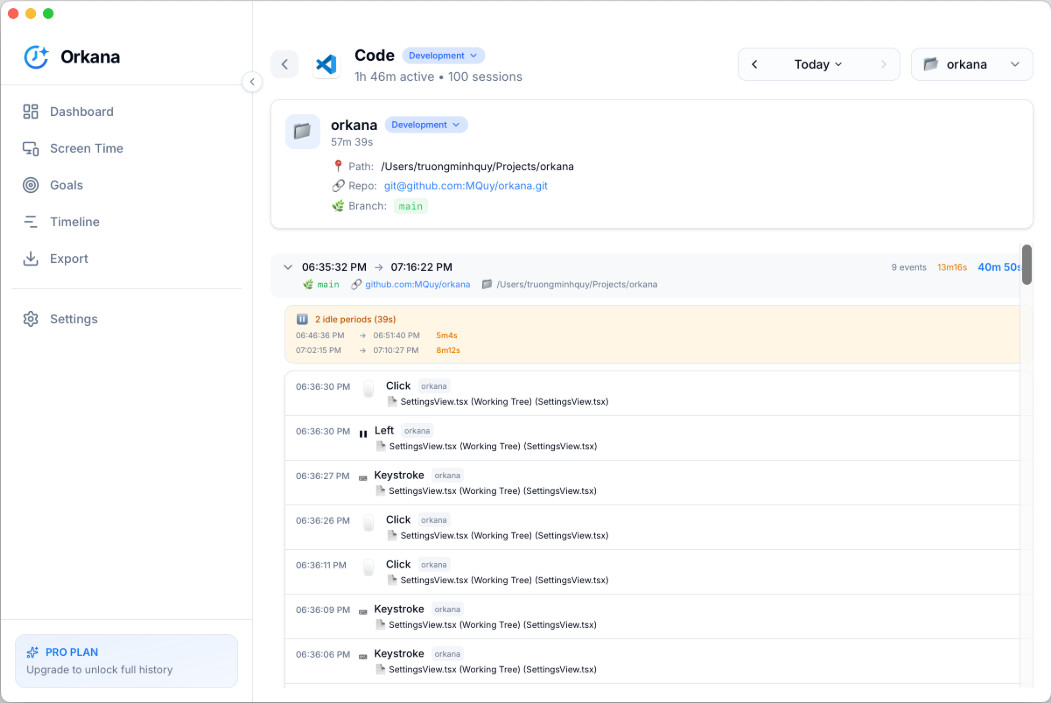The width and height of the screenshot is (1051, 703).
Task: Collapse the 06:35:32 PM session group
Action: [288, 267]
